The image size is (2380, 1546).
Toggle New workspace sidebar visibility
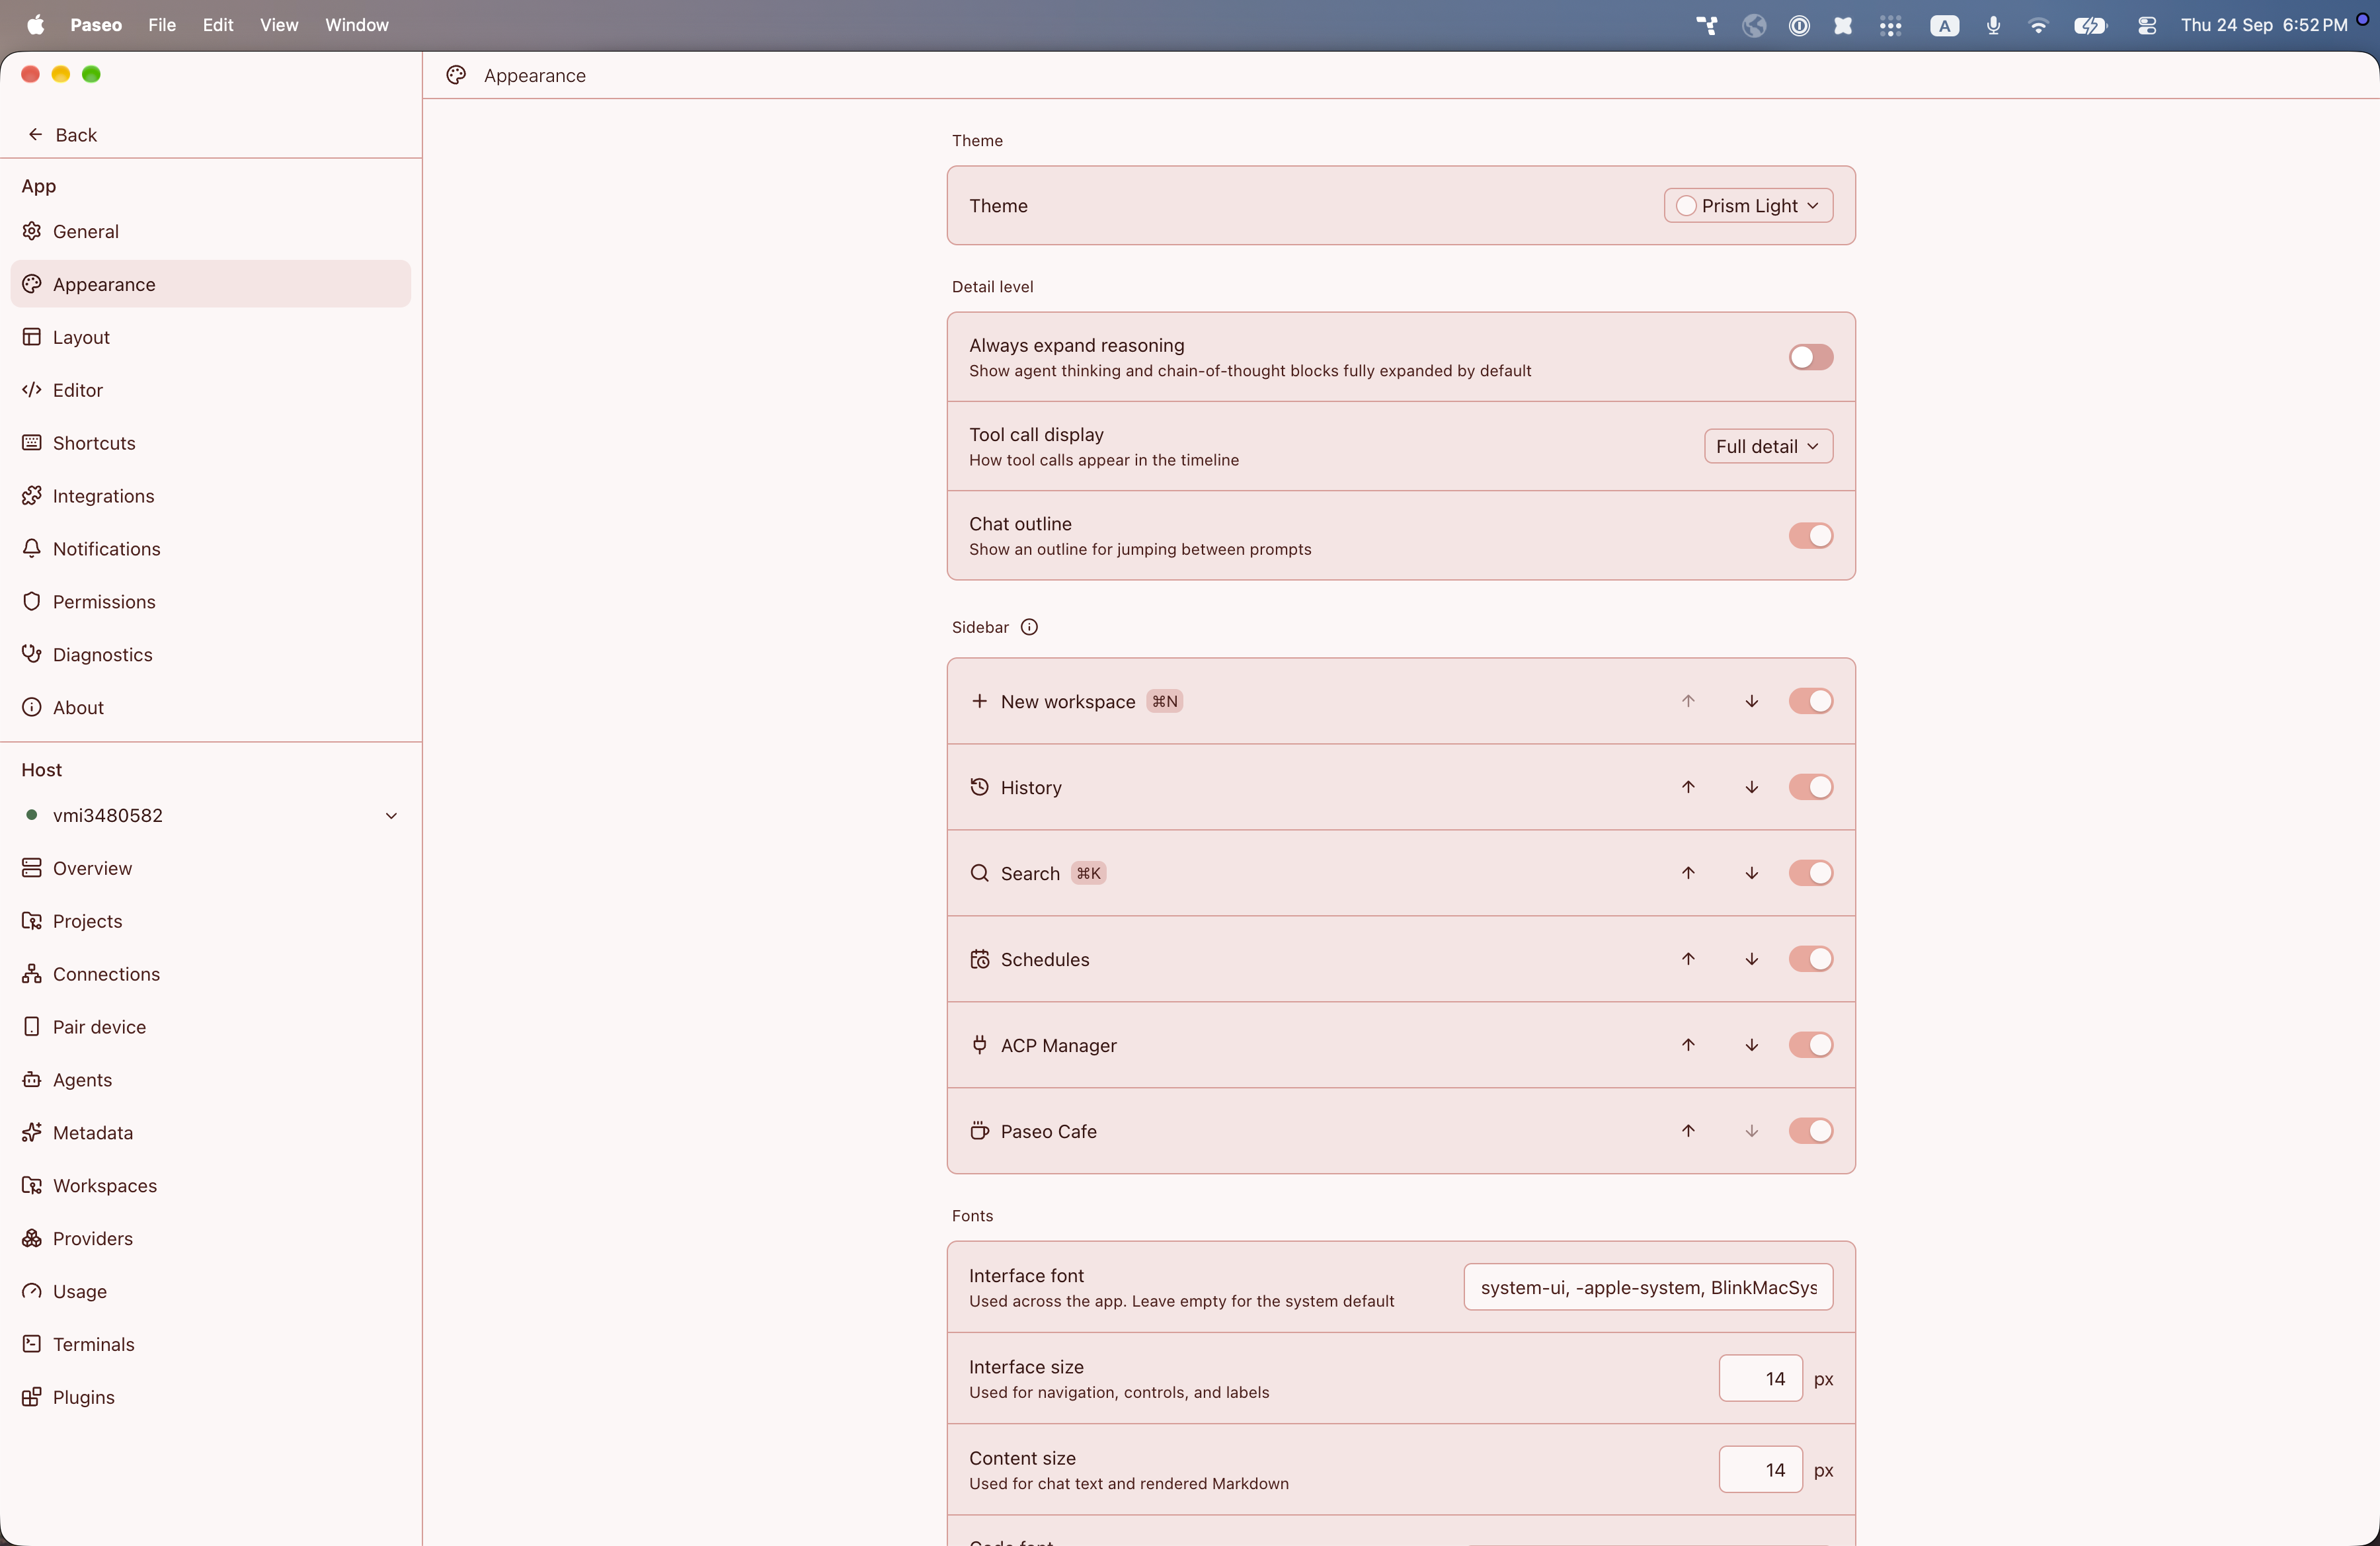coord(1810,701)
